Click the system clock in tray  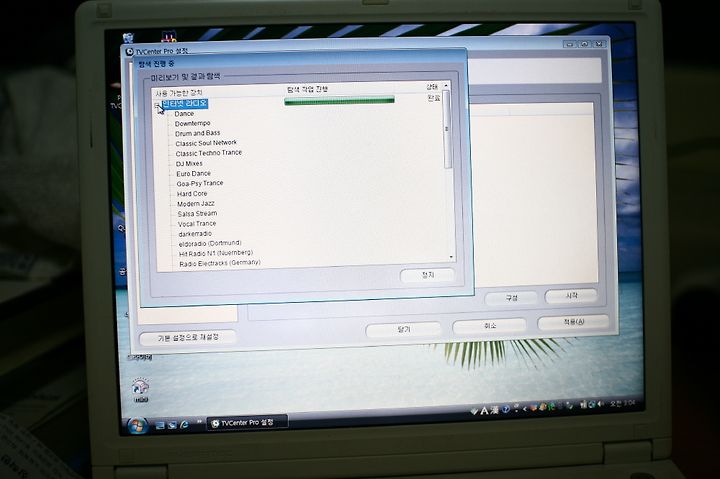(623, 403)
